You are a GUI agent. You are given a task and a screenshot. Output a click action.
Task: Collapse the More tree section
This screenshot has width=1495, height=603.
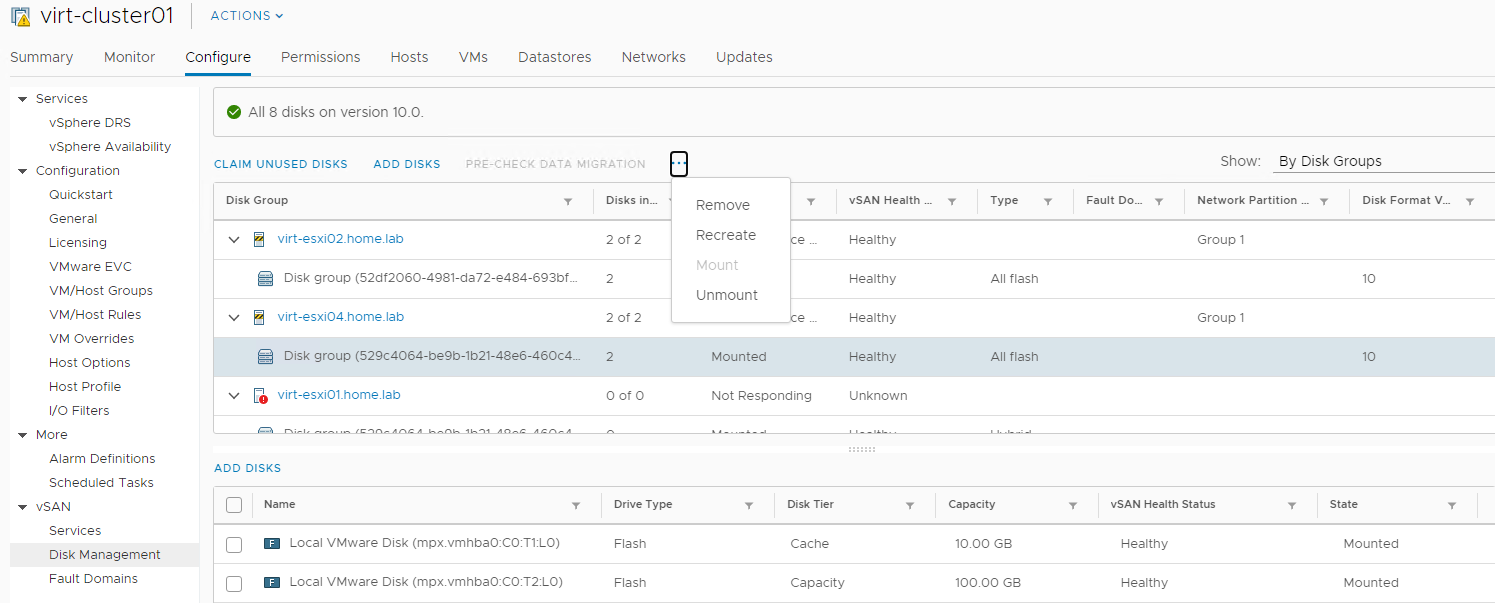(22, 435)
